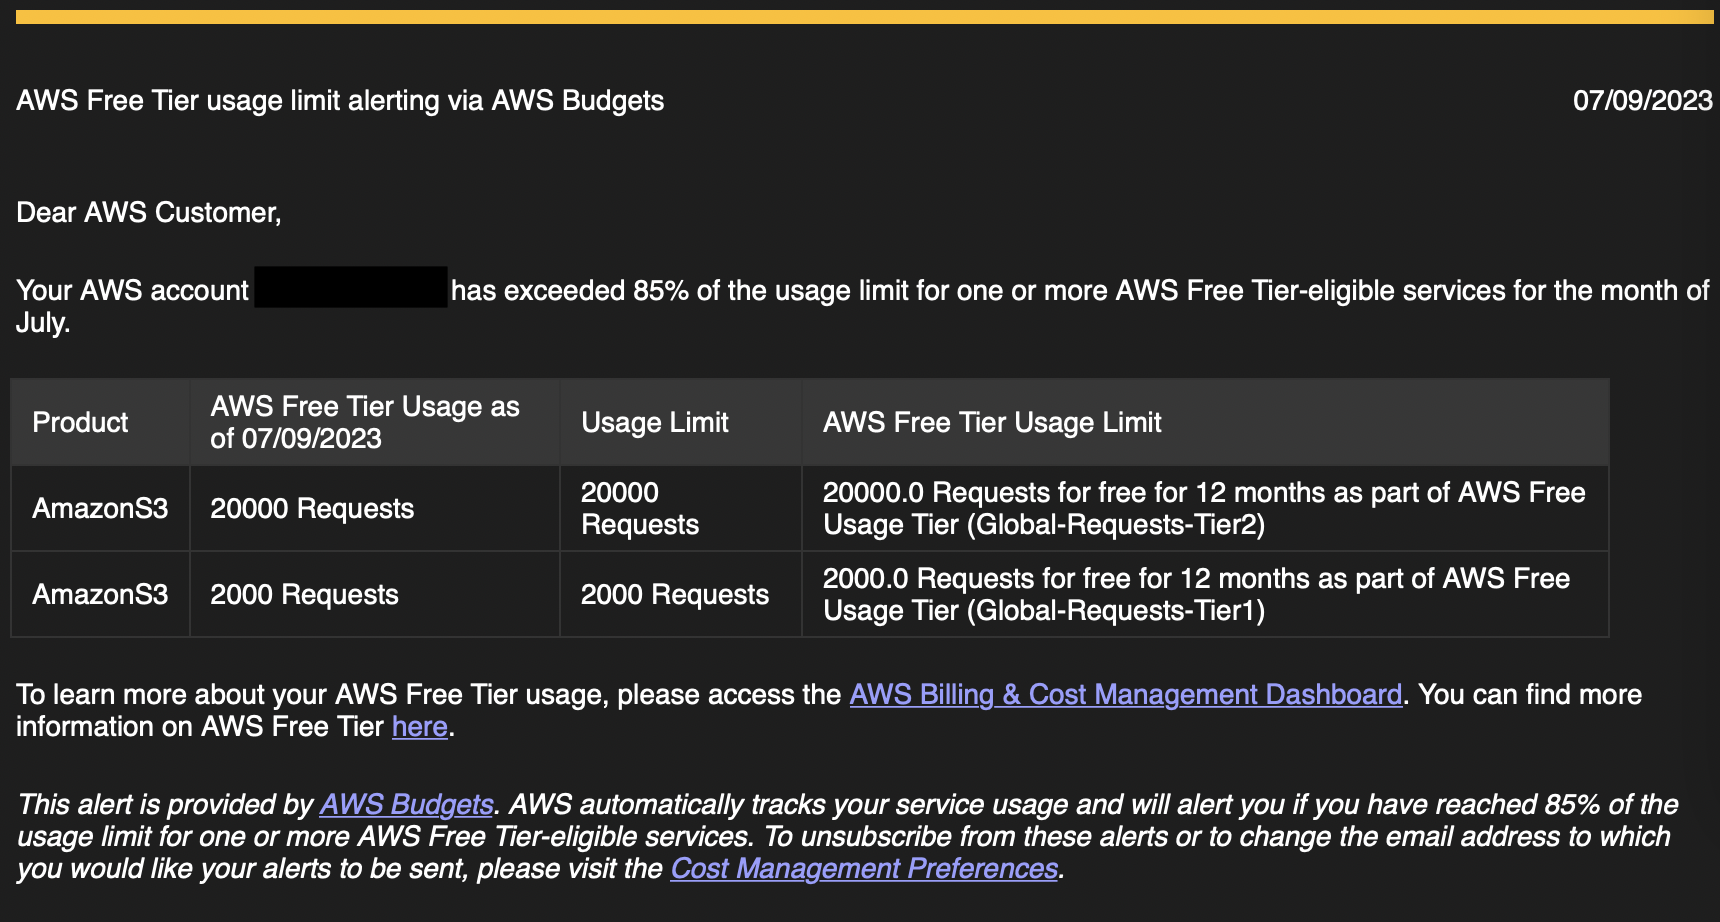Image resolution: width=1720 pixels, height=922 pixels.
Task: Click the first AmazonS3 product cell
Action: [100, 509]
